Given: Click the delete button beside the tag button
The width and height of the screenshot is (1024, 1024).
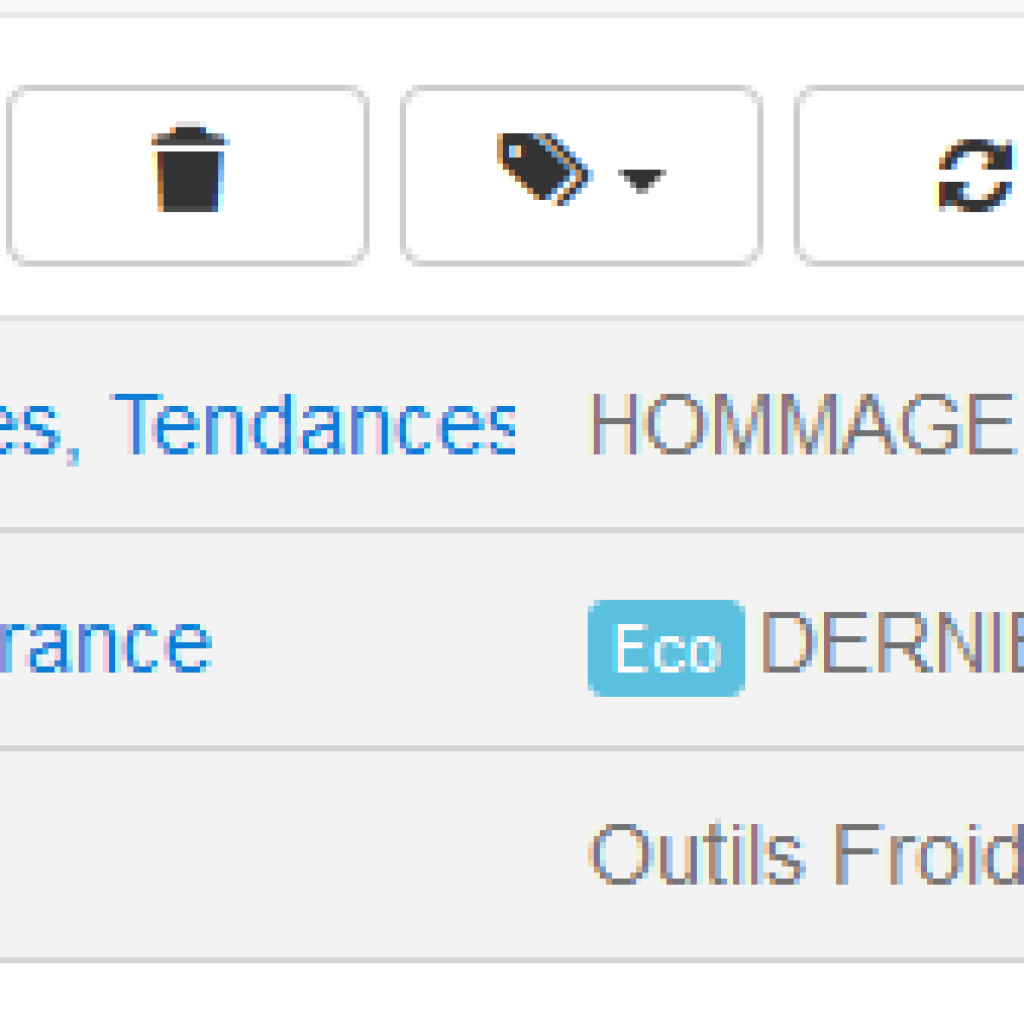Looking at the screenshot, I should [188, 175].
